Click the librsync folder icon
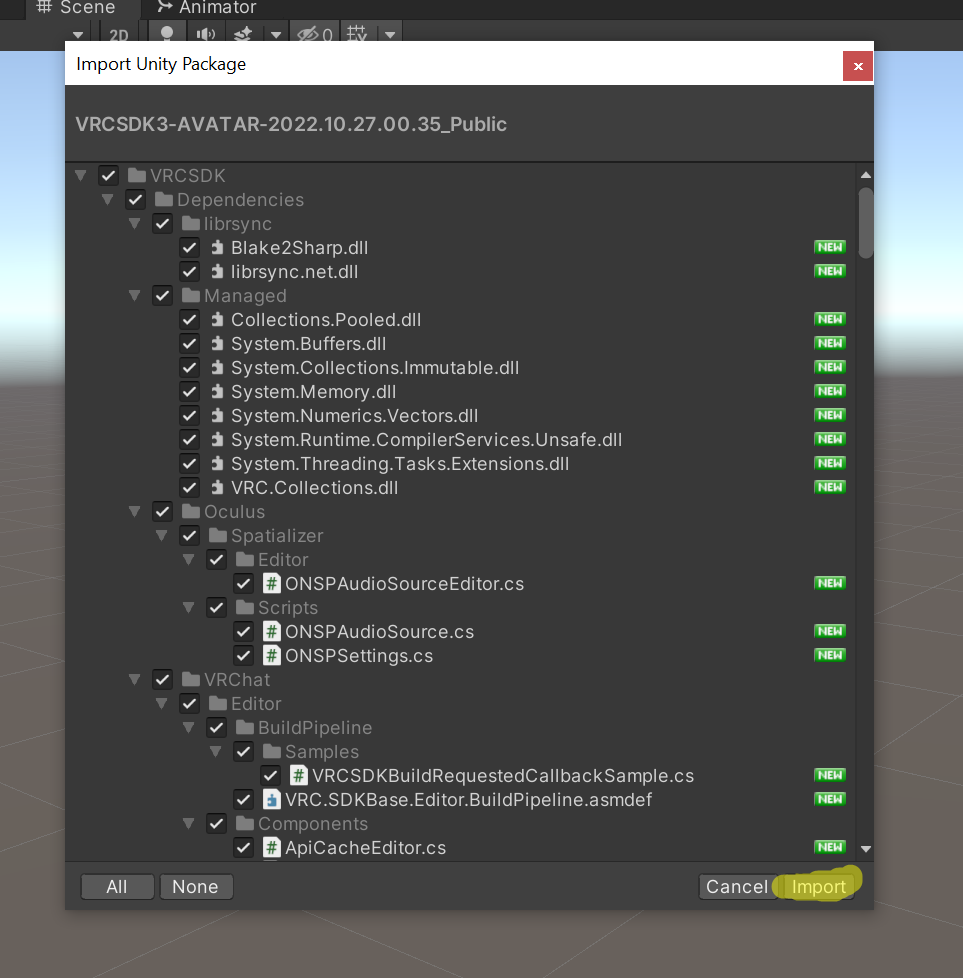Image resolution: width=963 pixels, height=978 pixels. 191,223
